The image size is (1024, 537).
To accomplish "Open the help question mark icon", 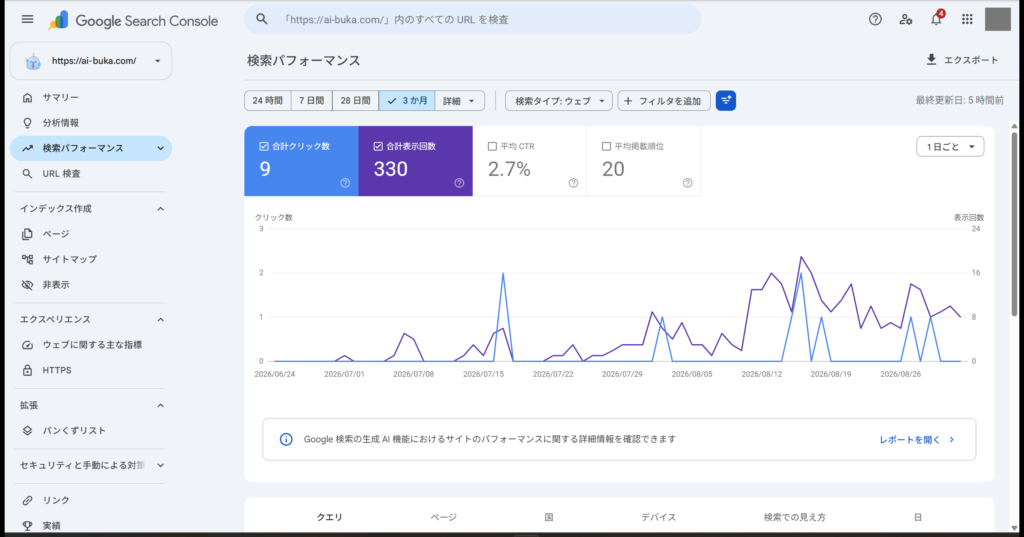I will tap(875, 20).
